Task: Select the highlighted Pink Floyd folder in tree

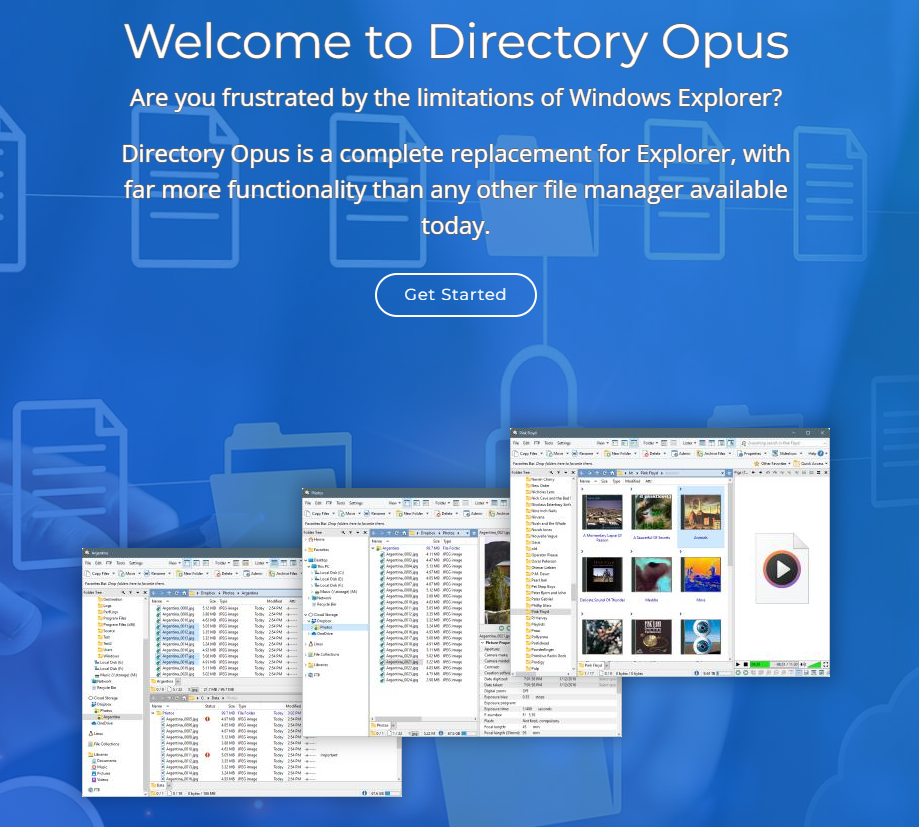Action: point(540,612)
